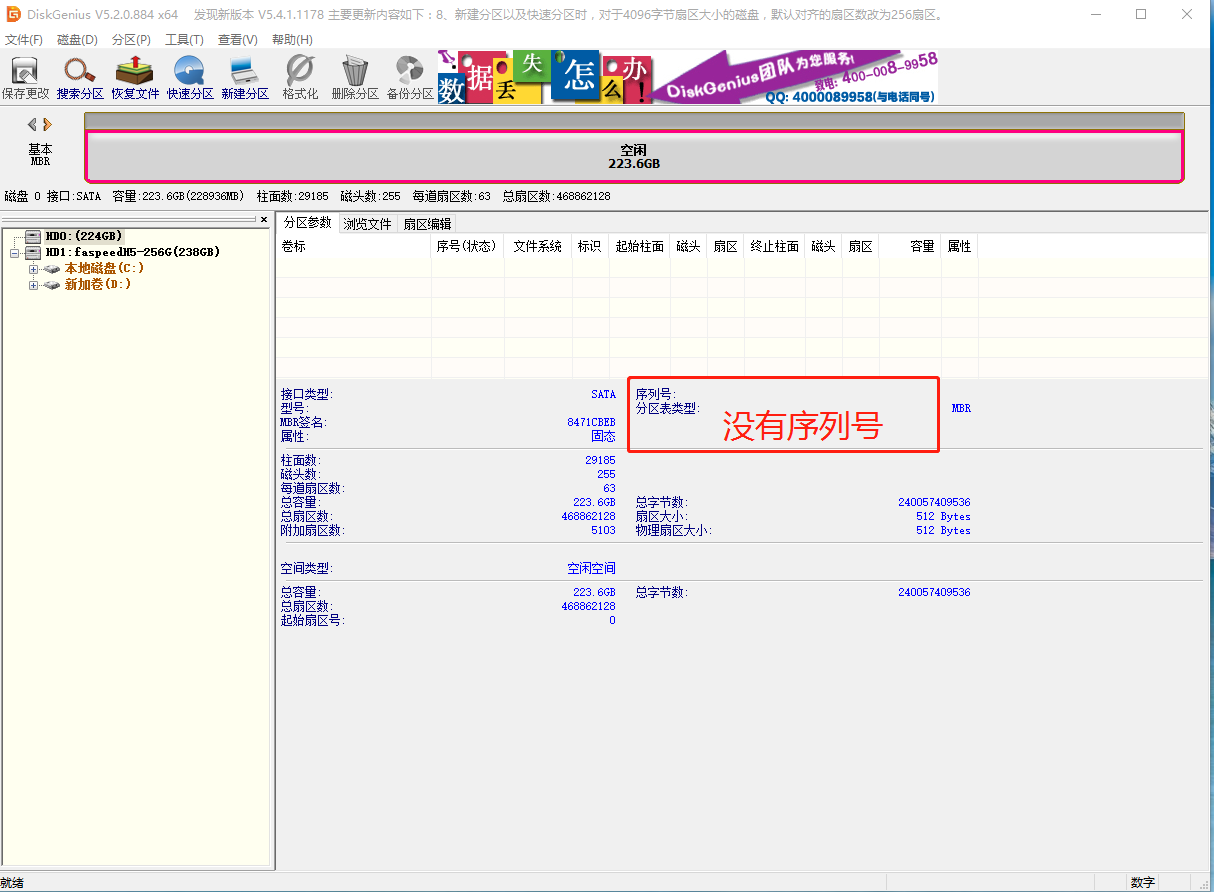Expand the 本地磁盘(C:) tree node
The width and height of the screenshot is (1214, 892).
tap(34, 269)
